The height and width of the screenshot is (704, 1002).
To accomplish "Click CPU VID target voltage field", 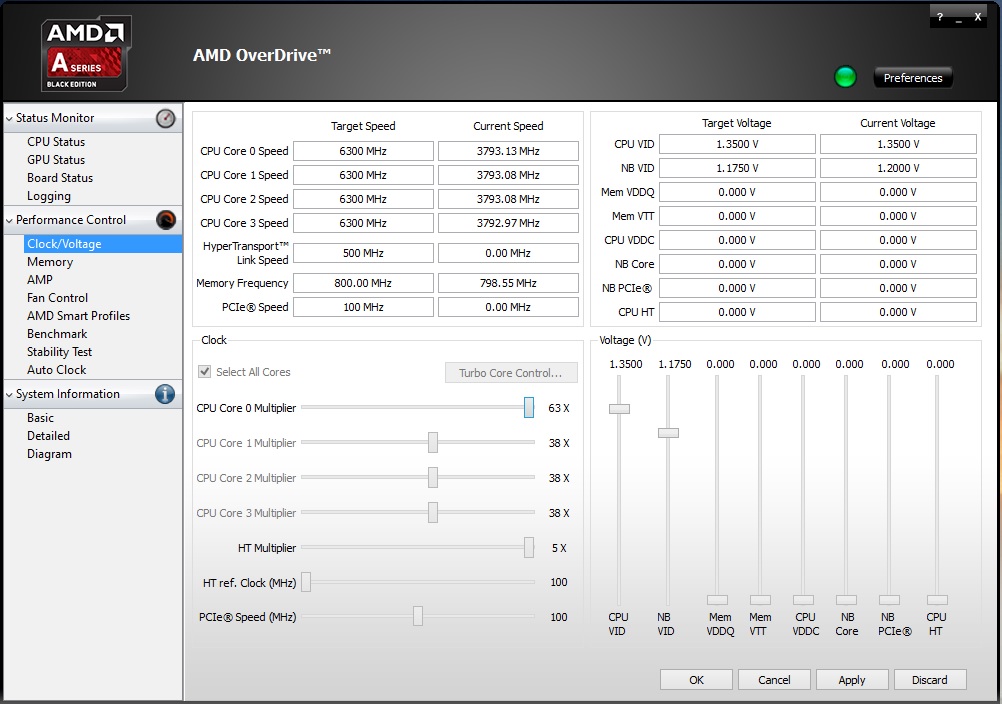I will click(x=737, y=144).
